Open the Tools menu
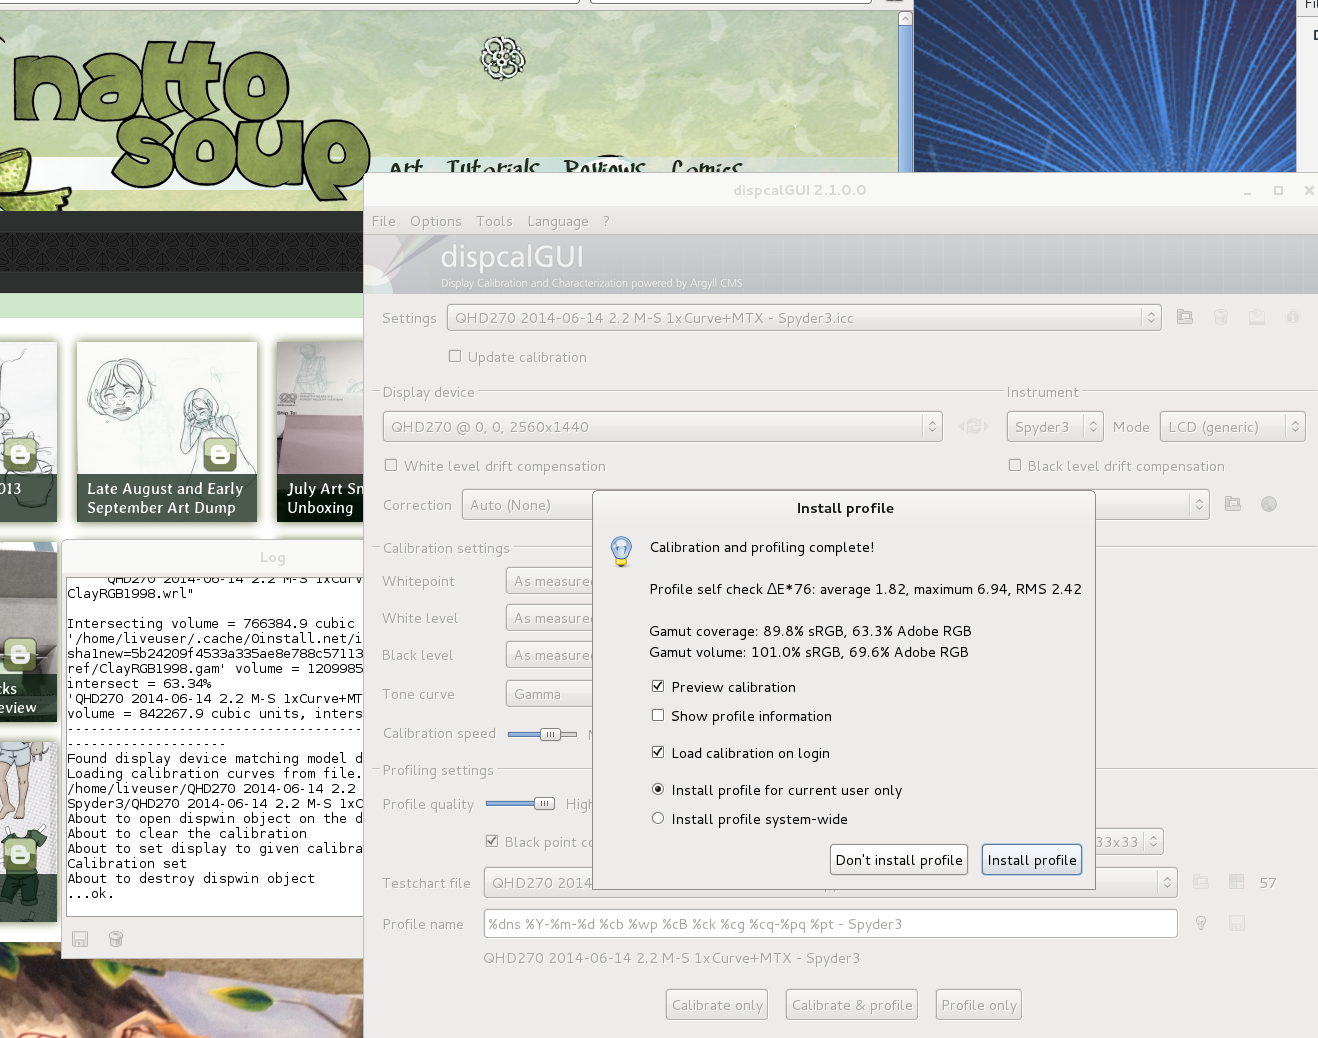Screen dimensions: 1318x1038 click(x=494, y=221)
